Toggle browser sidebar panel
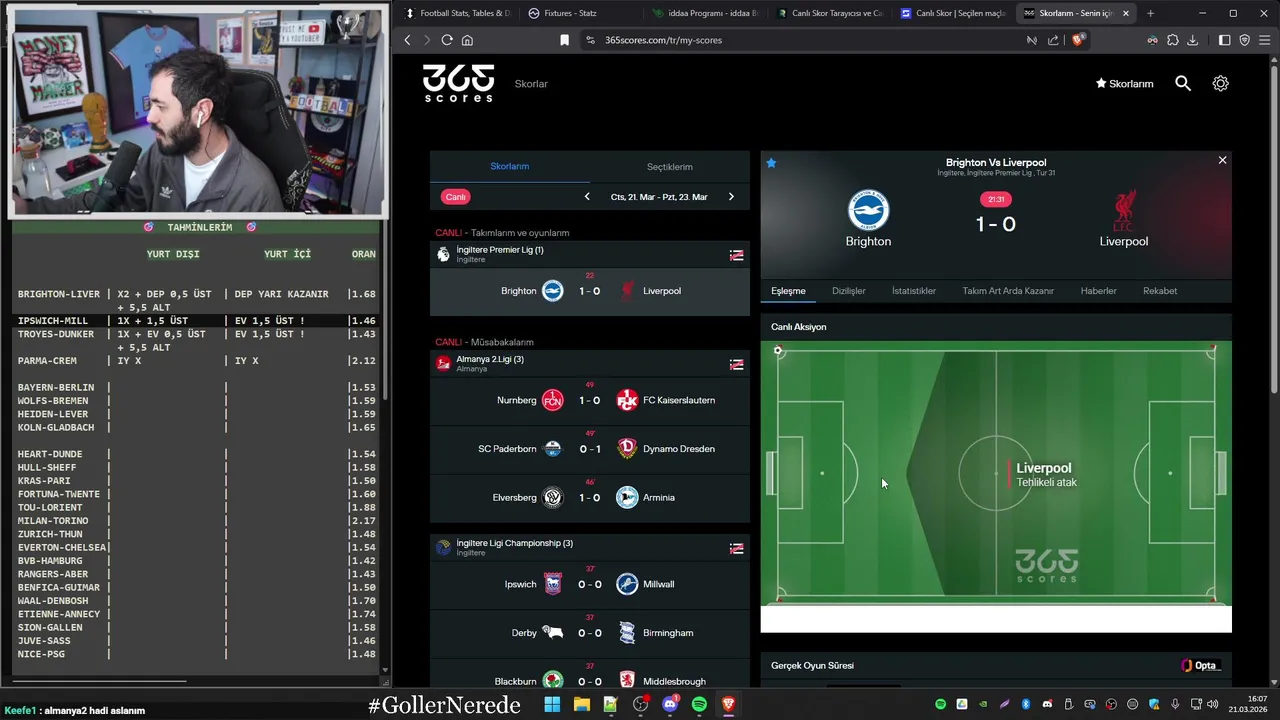The image size is (1280, 720). (x=1224, y=40)
